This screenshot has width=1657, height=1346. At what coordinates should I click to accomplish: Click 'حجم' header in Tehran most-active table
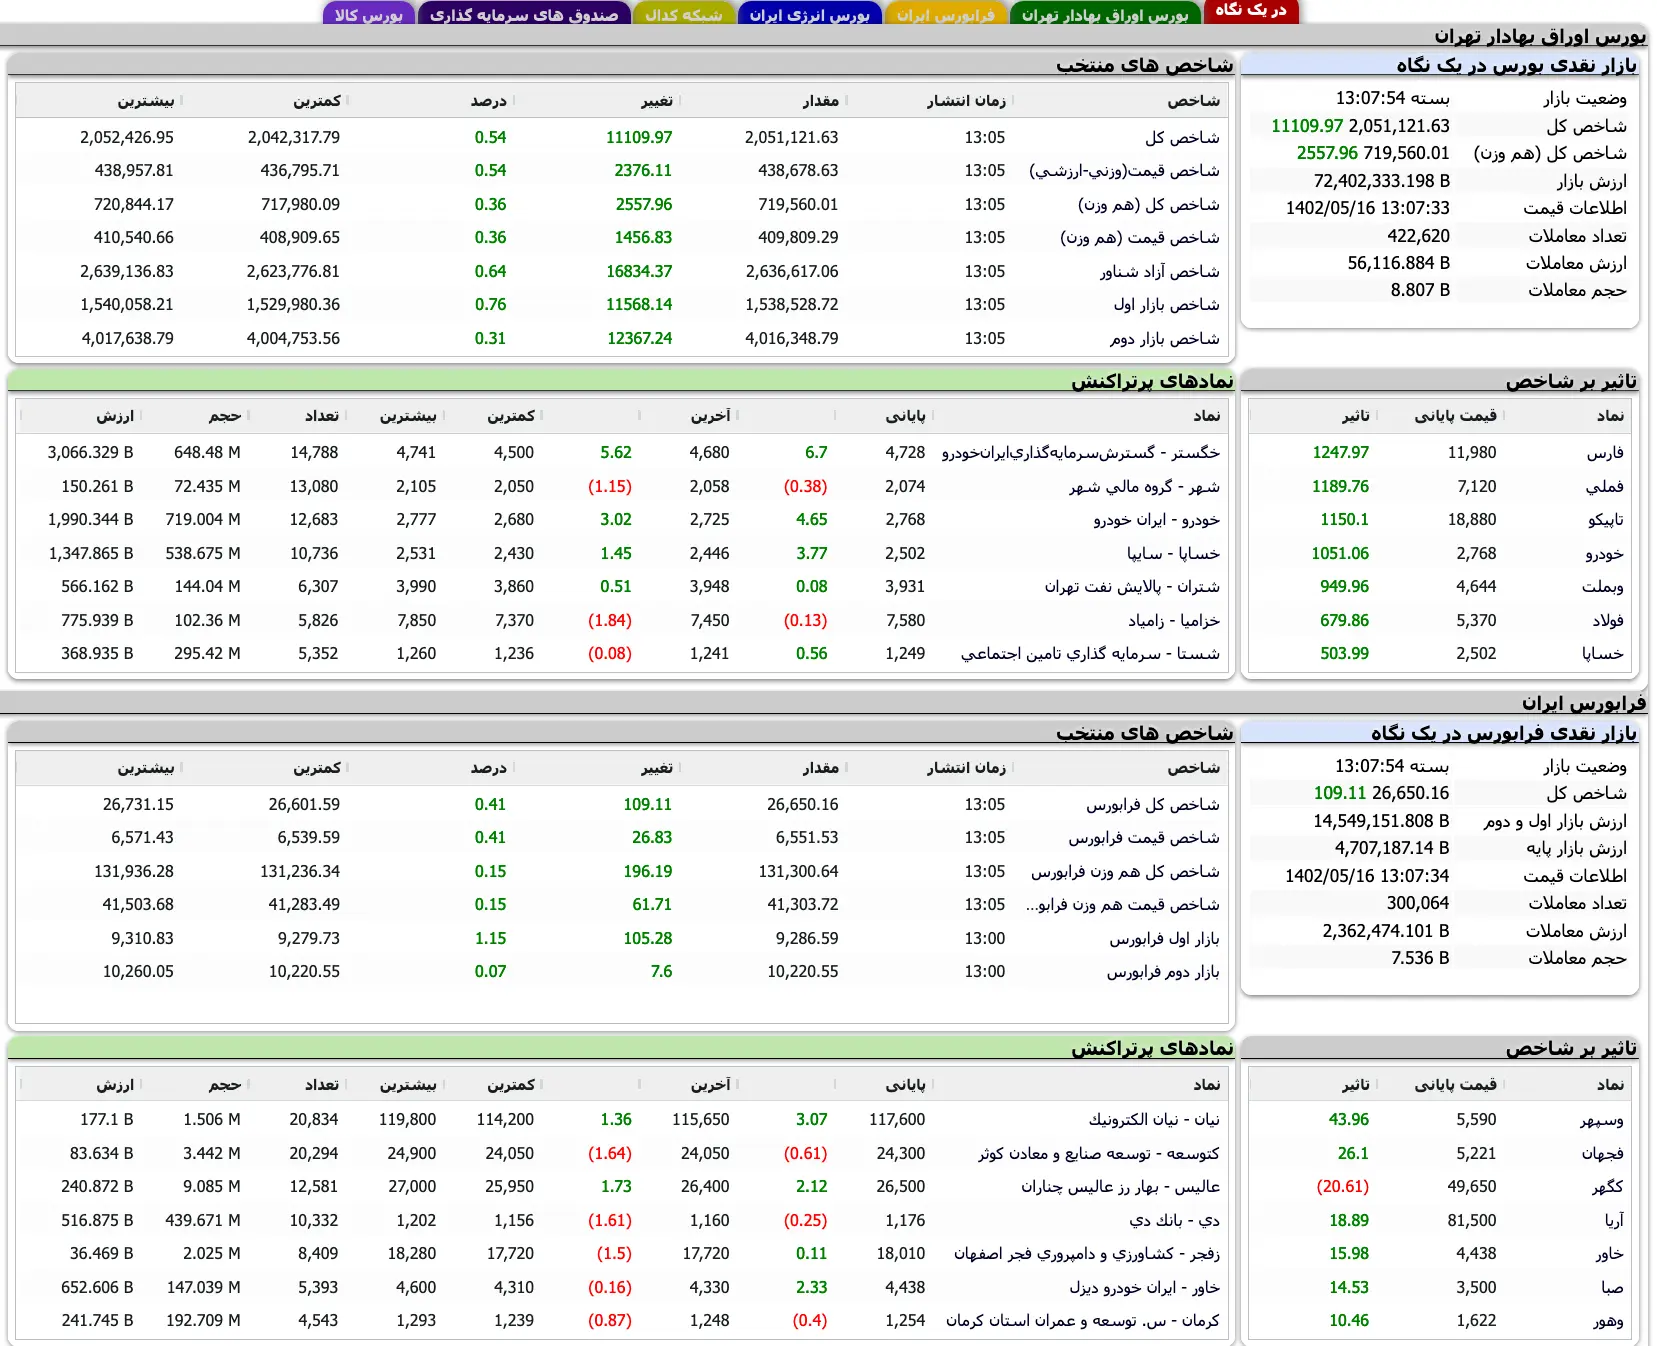pyautogui.click(x=225, y=416)
